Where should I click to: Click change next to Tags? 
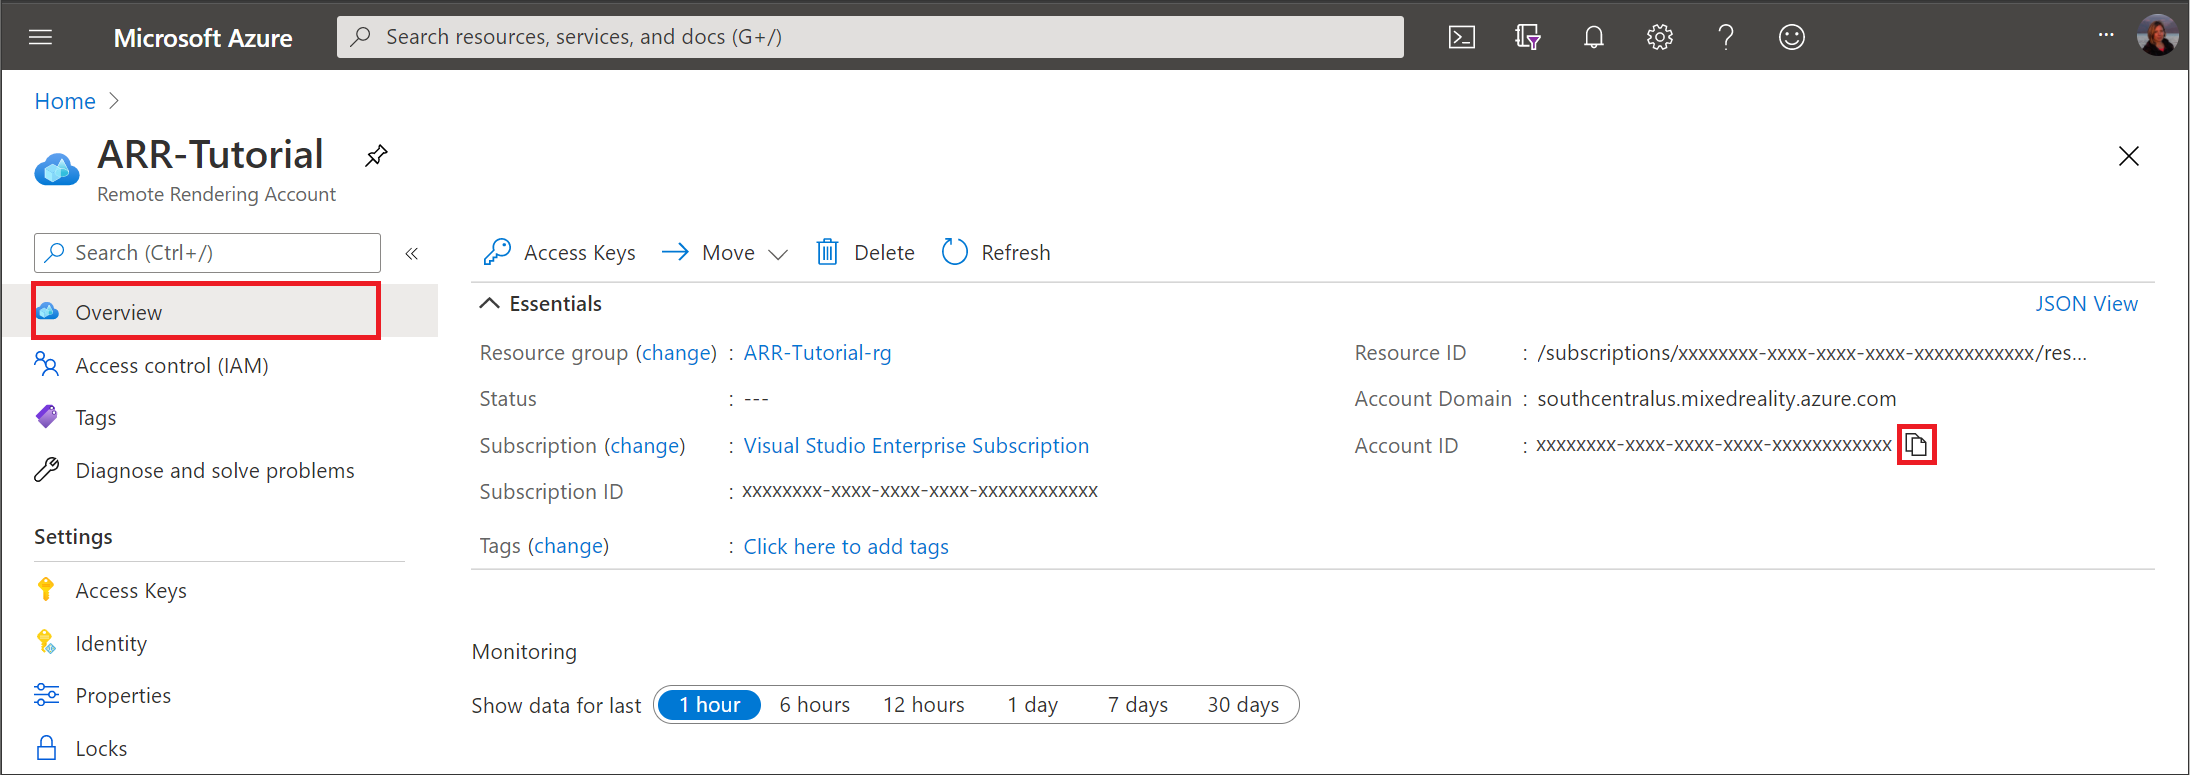(568, 545)
